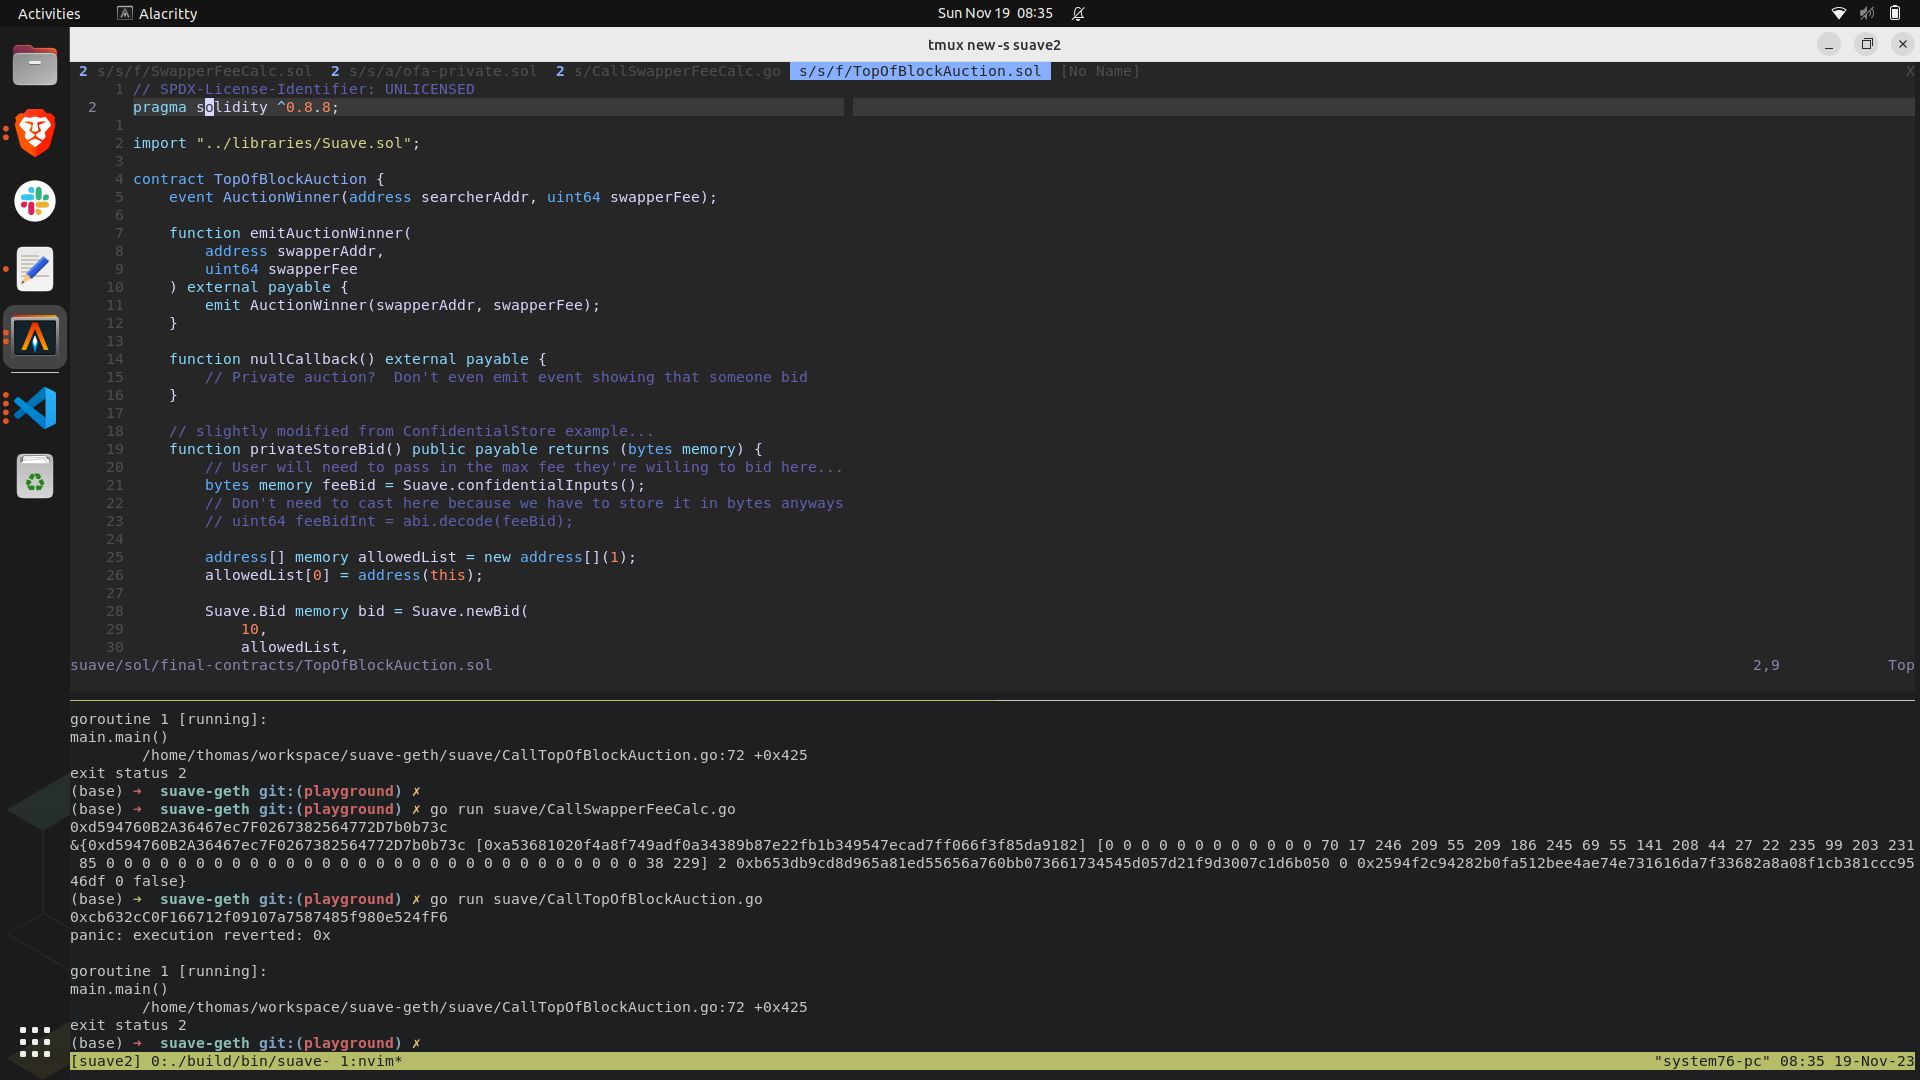1920x1080 pixels.
Task: Launch Brave browser from the dock
Action: pyautogui.click(x=35, y=133)
